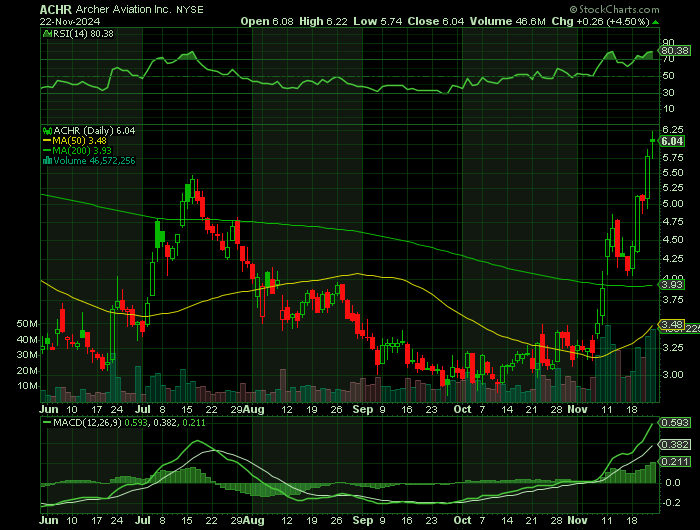Click the 'RSI(14) 80.38' indicator label
Screen dimensions: 700x530
(x=83, y=34)
